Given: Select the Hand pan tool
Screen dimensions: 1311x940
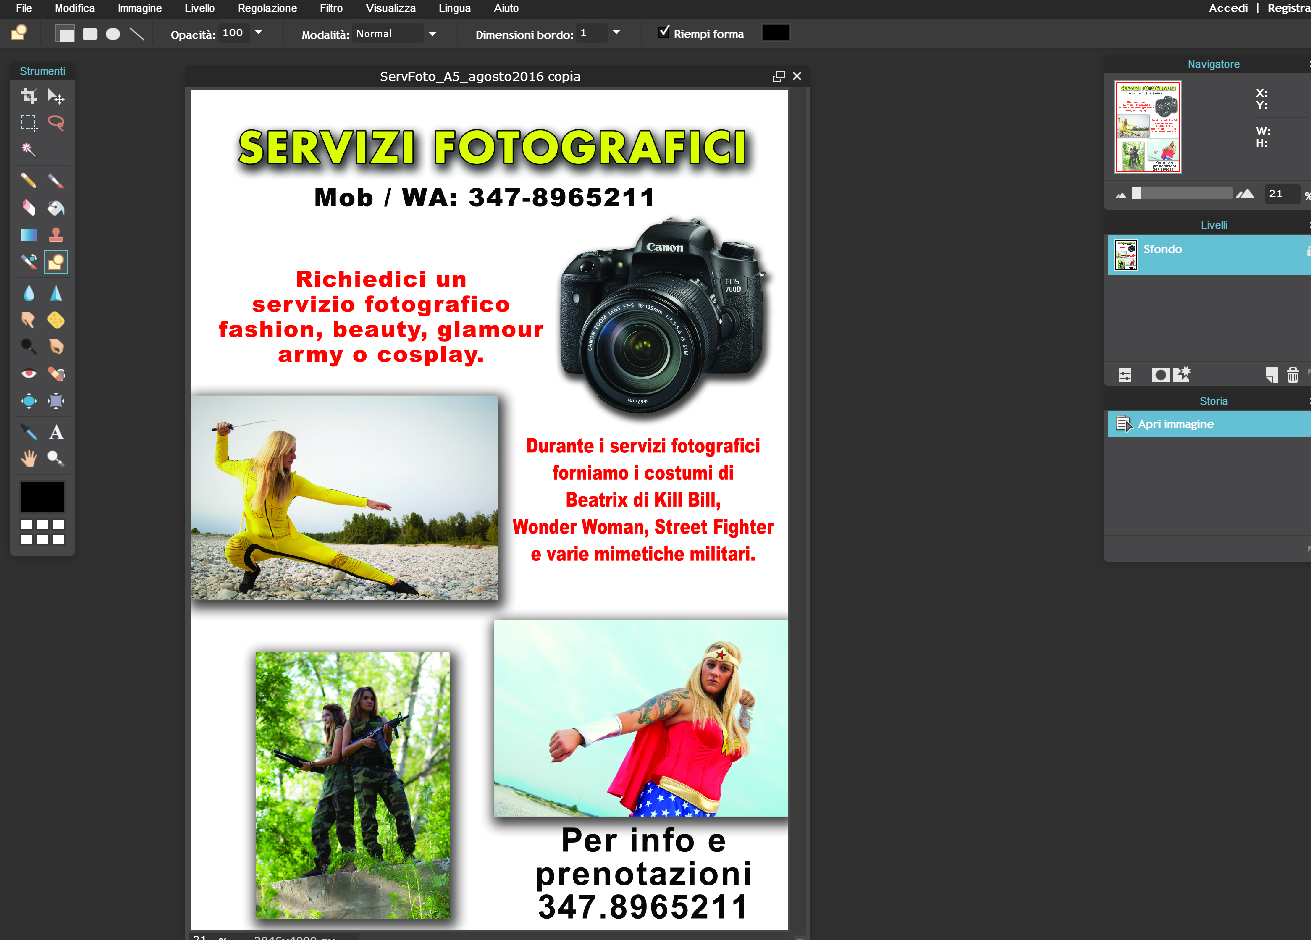Looking at the screenshot, I should [x=29, y=458].
